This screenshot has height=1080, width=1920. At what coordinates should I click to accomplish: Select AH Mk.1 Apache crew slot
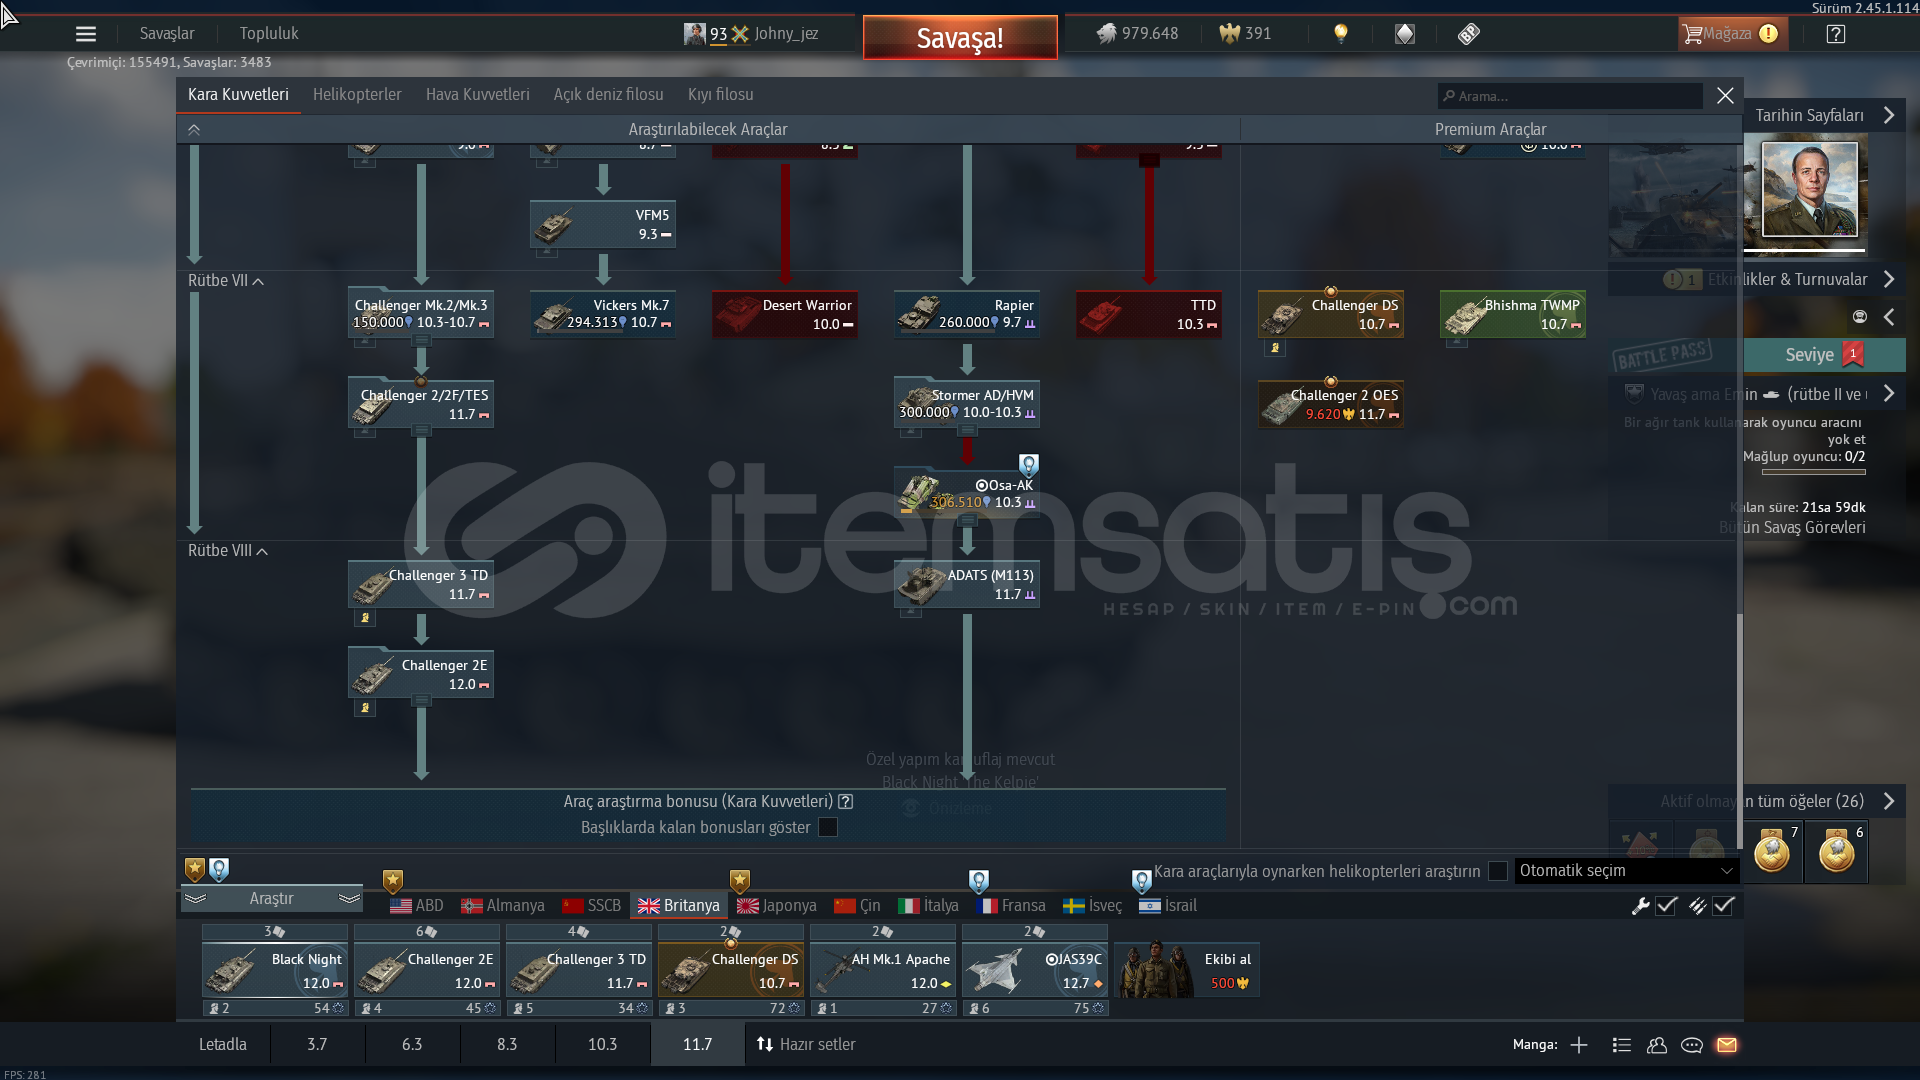tap(883, 971)
